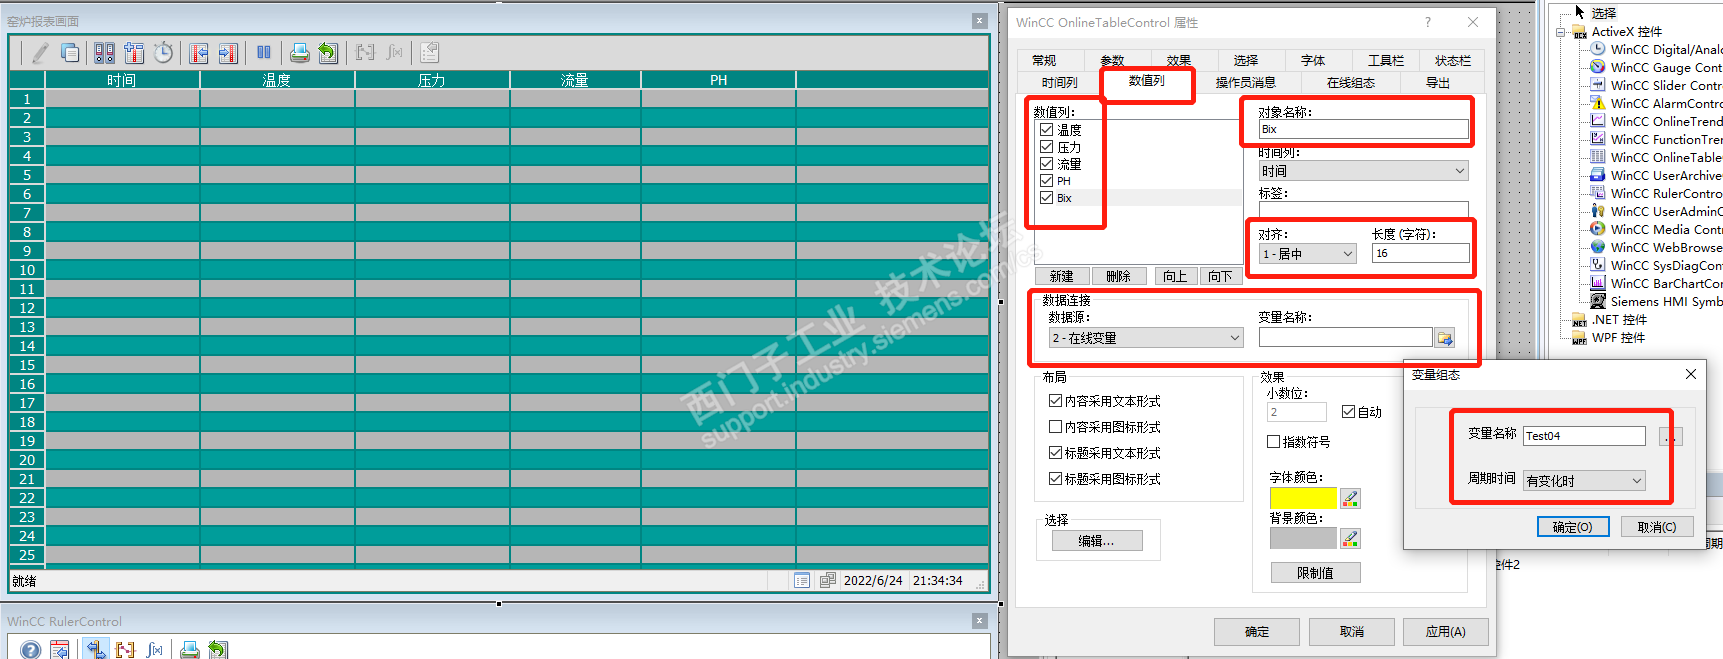
Task: Uncheck 温度 value column checkbox
Action: 1046,130
